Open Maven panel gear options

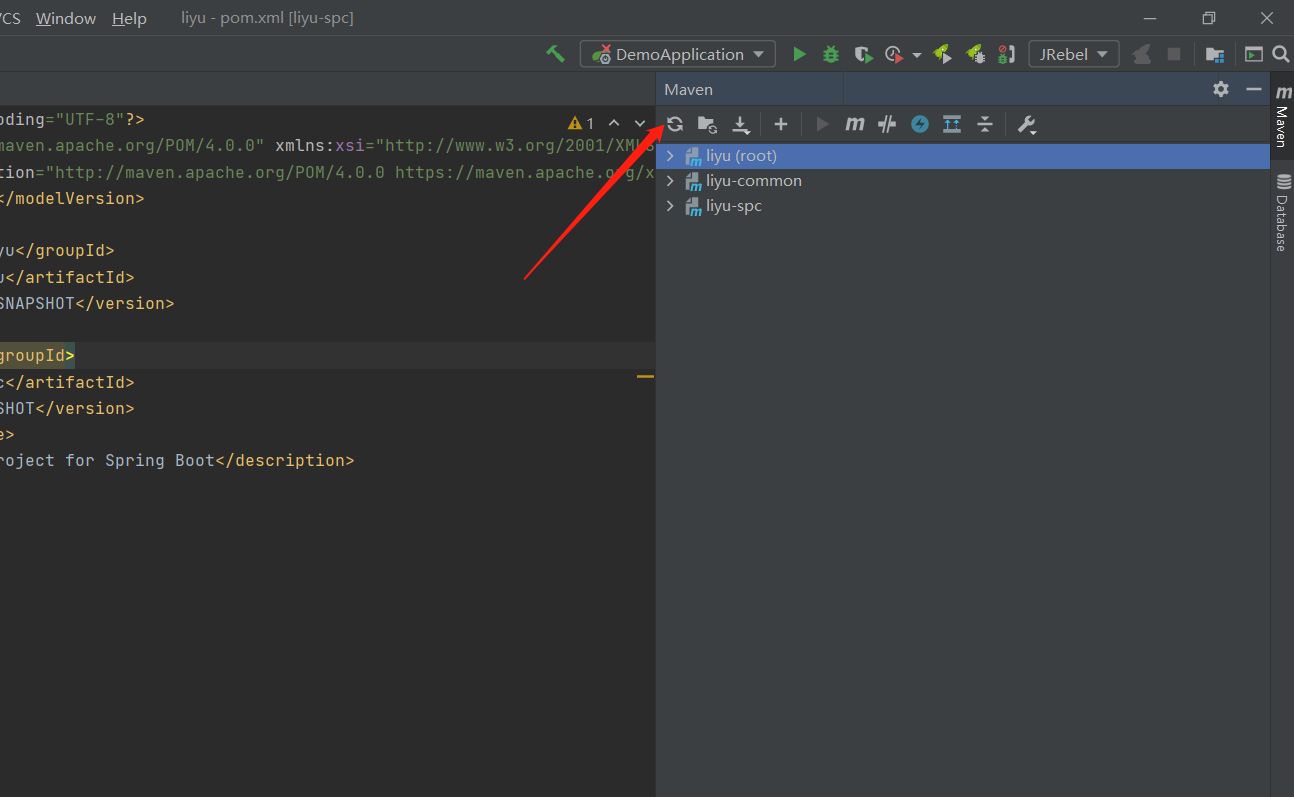tap(1221, 89)
